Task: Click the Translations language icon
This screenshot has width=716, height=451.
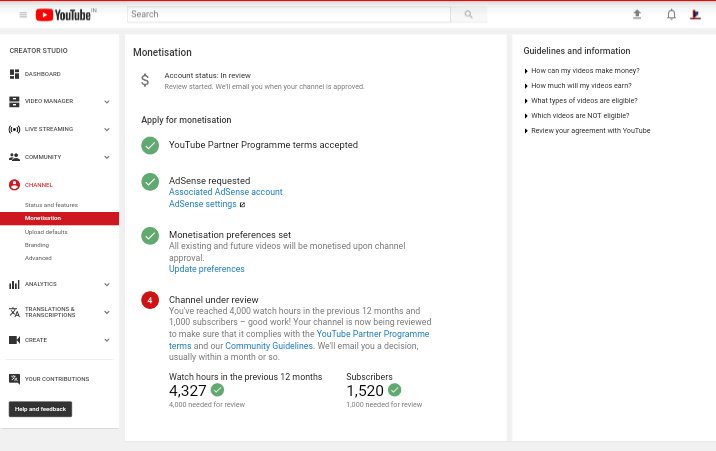Action: (x=15, y=312)
